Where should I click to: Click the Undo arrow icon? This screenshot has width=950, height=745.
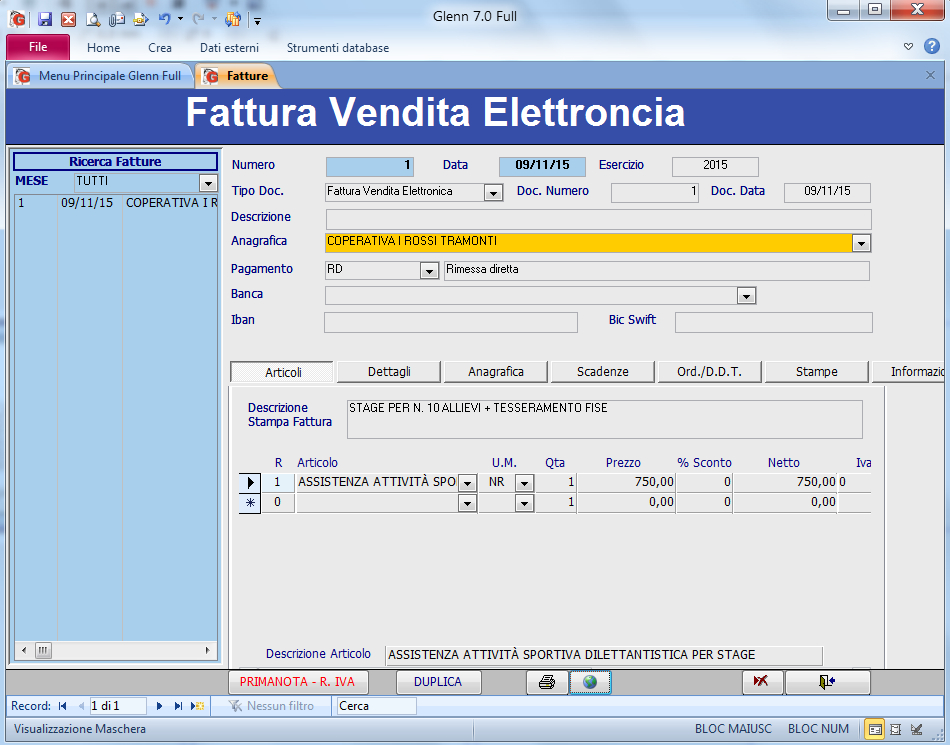coord(165,19)
